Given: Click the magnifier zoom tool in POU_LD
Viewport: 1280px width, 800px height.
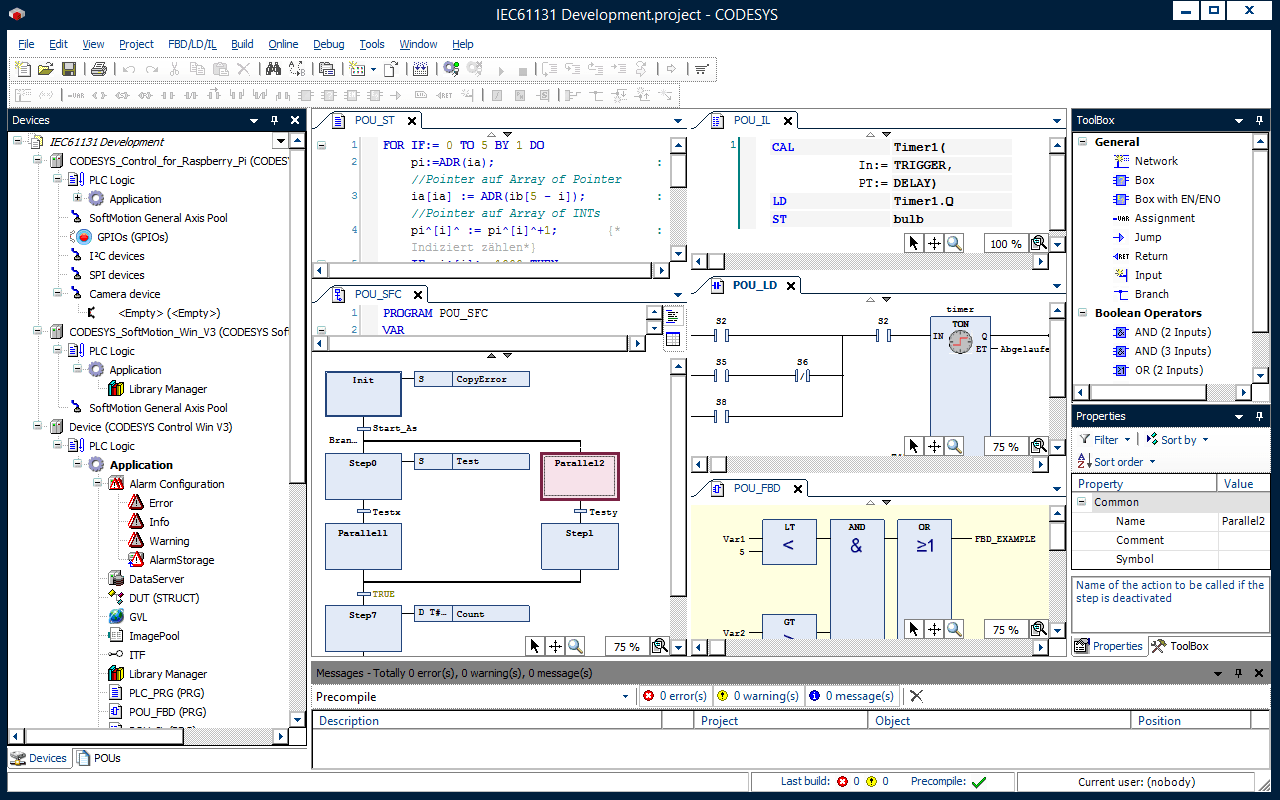Looking at the screenshot, I should tap(954, 446).
